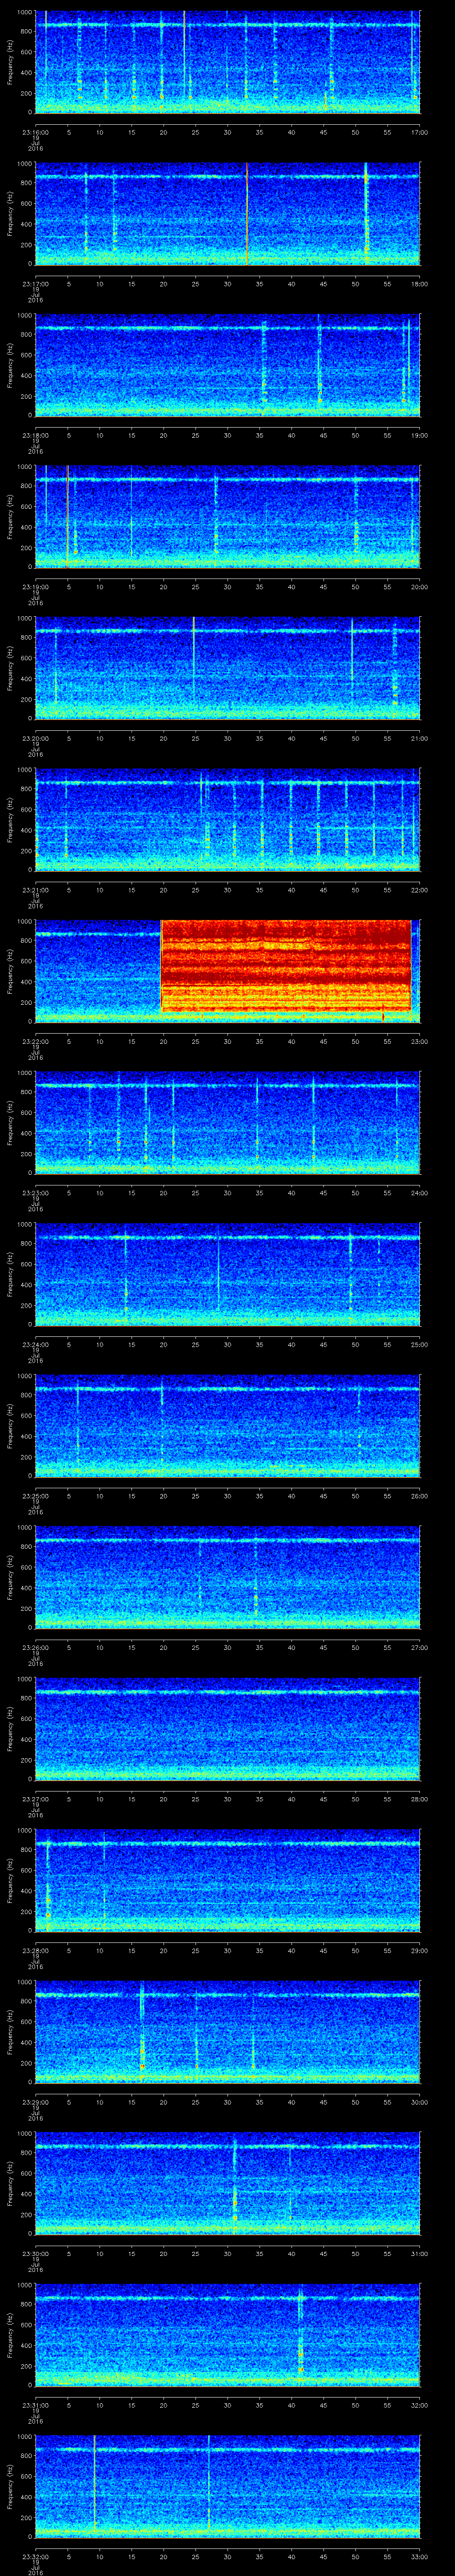Click the 23:32:00 start time label

coord(35,2556)
